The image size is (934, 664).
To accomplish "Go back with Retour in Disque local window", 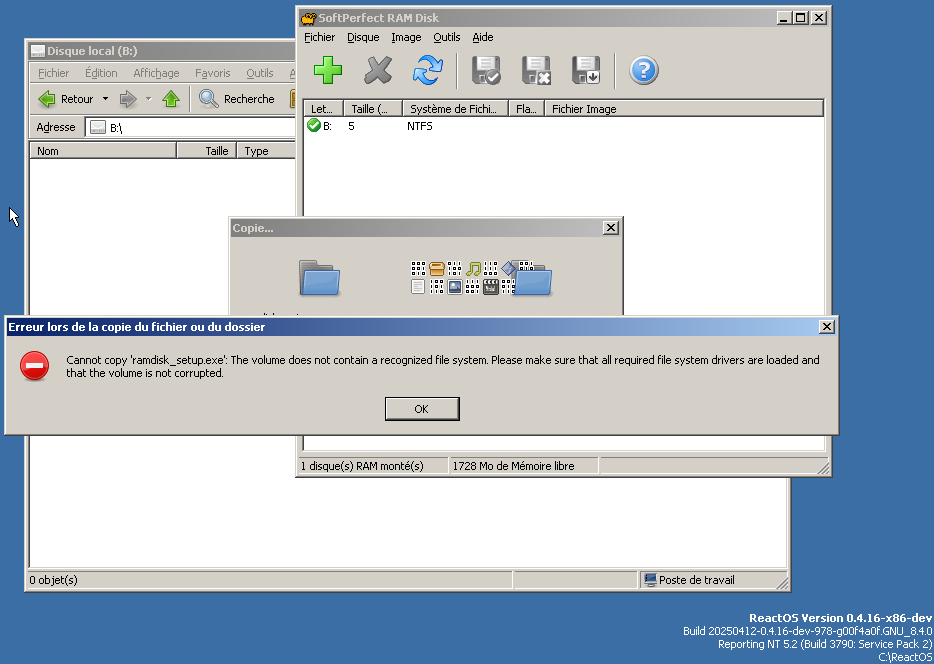I will click(x=66, y=99).
